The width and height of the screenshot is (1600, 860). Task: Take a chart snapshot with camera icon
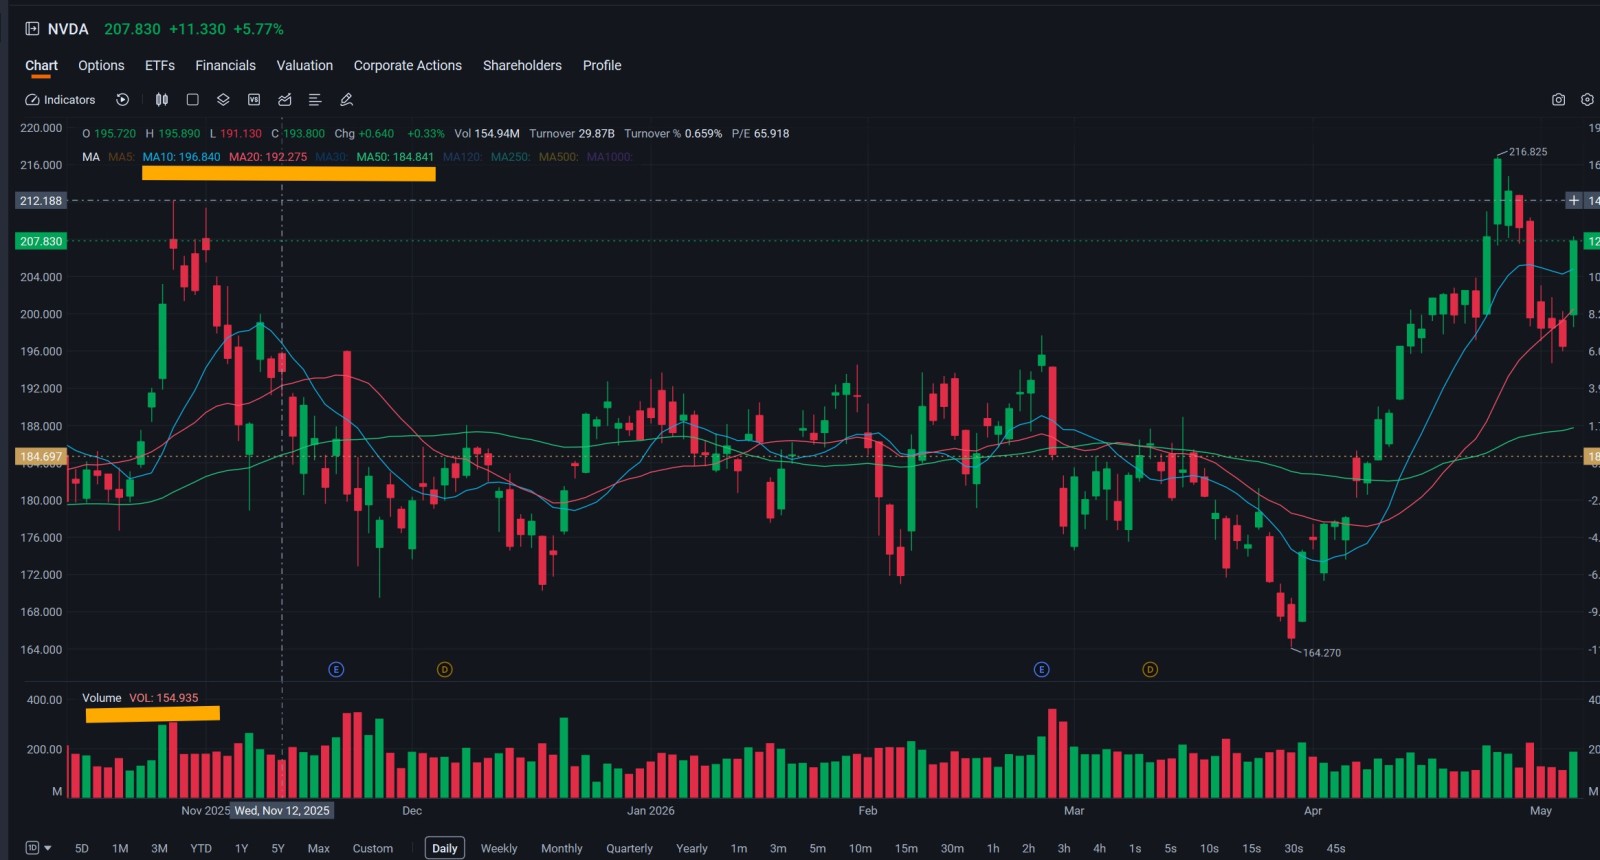tap(1558, 100)
